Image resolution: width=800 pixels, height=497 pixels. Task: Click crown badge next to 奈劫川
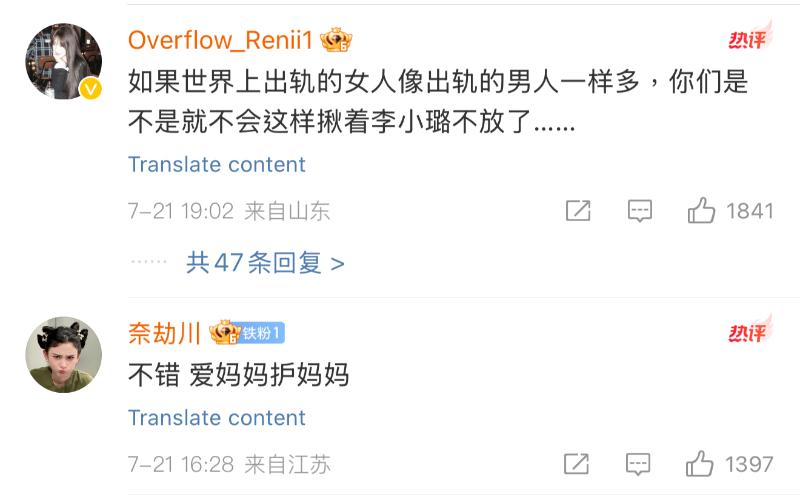coord(224,333)
